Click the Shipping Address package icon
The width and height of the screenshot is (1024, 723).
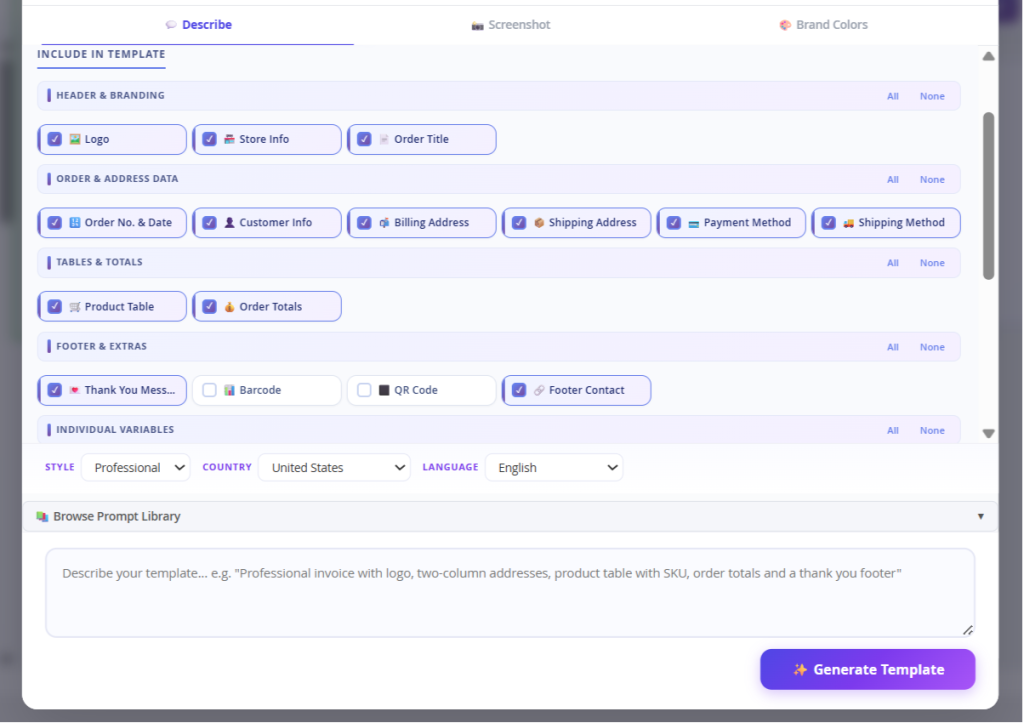tap(539, 223)
